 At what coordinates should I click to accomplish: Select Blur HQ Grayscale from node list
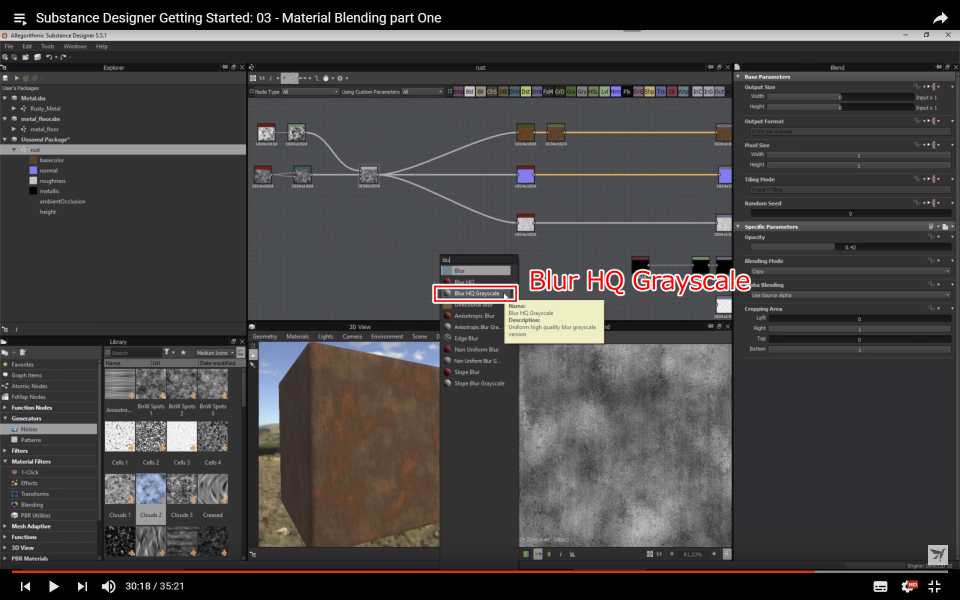(476, 293)
